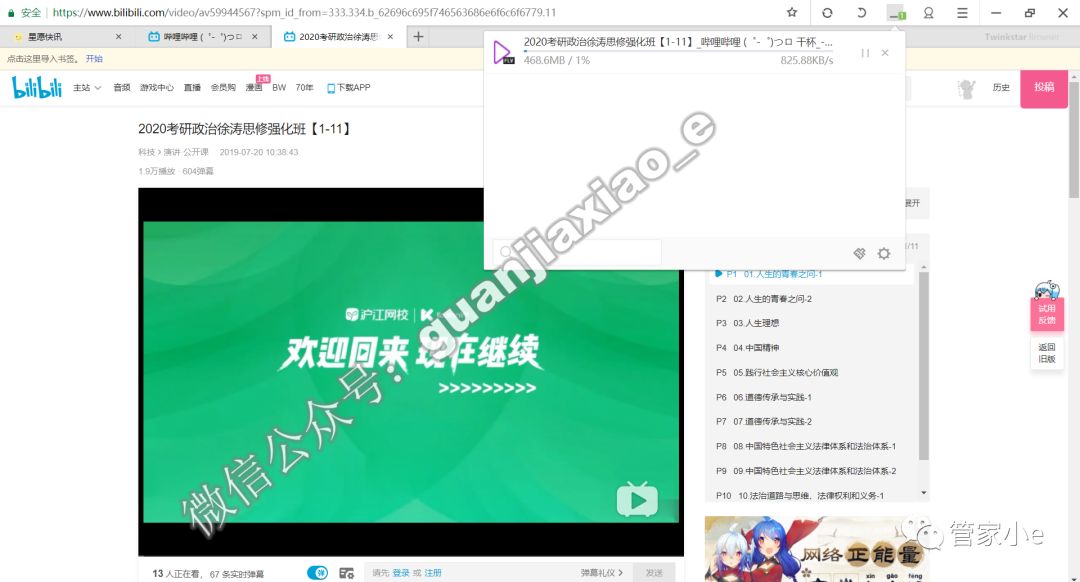Toggle the blue danmaku switch below the player
Image resolution: width=1080 pixels, height=582 pixels.
click(318, 571)
